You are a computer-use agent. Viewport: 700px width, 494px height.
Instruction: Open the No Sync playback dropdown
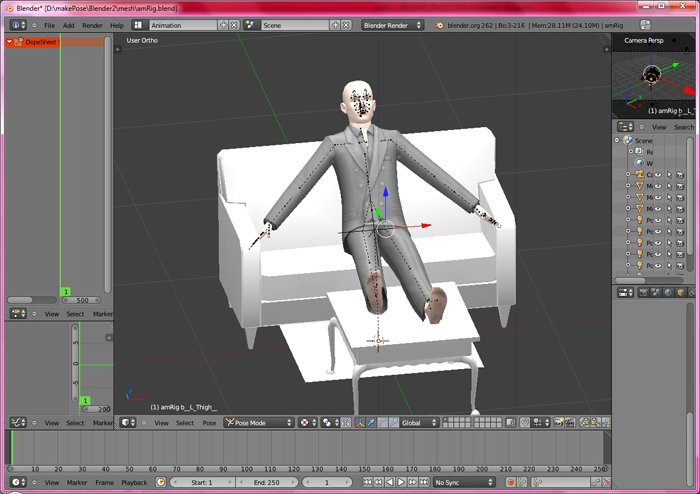463,482
